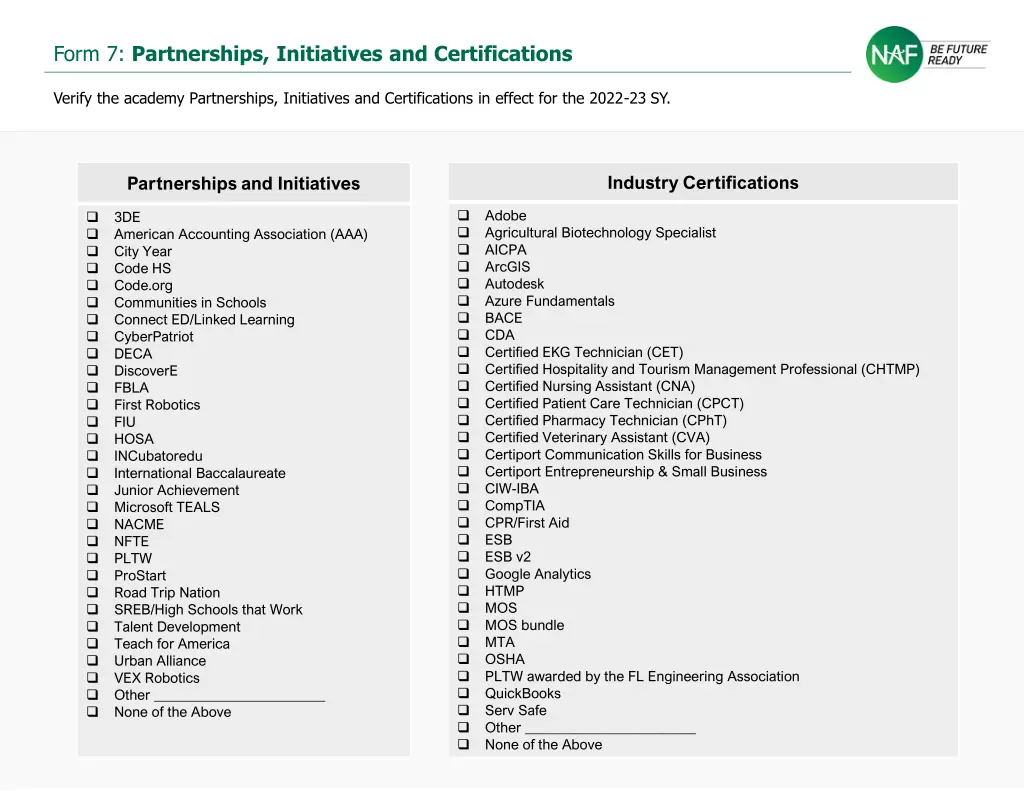This screenshot has height=791, width=1024.
Task: Check the Autodesk checkbox
Action: (x=463, y=283)
